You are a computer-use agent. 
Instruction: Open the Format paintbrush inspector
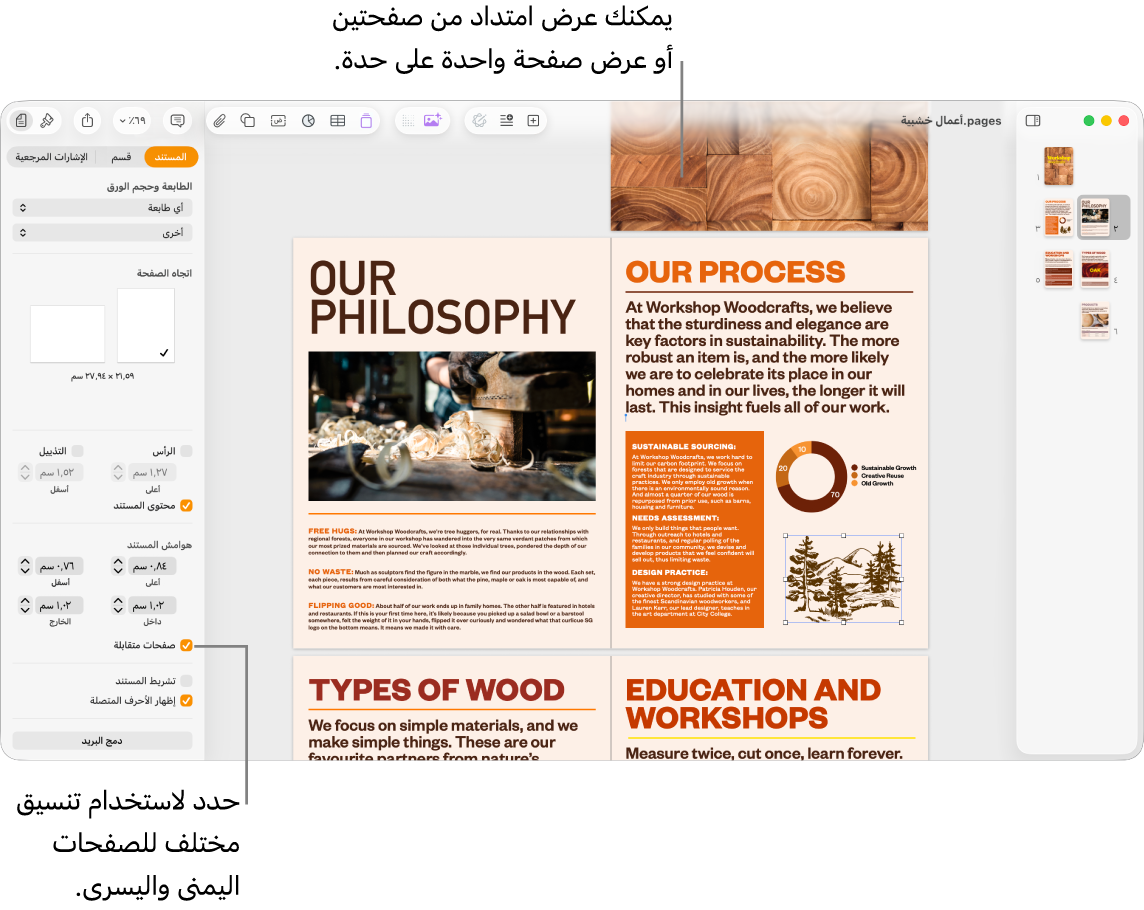pos(47,120)
